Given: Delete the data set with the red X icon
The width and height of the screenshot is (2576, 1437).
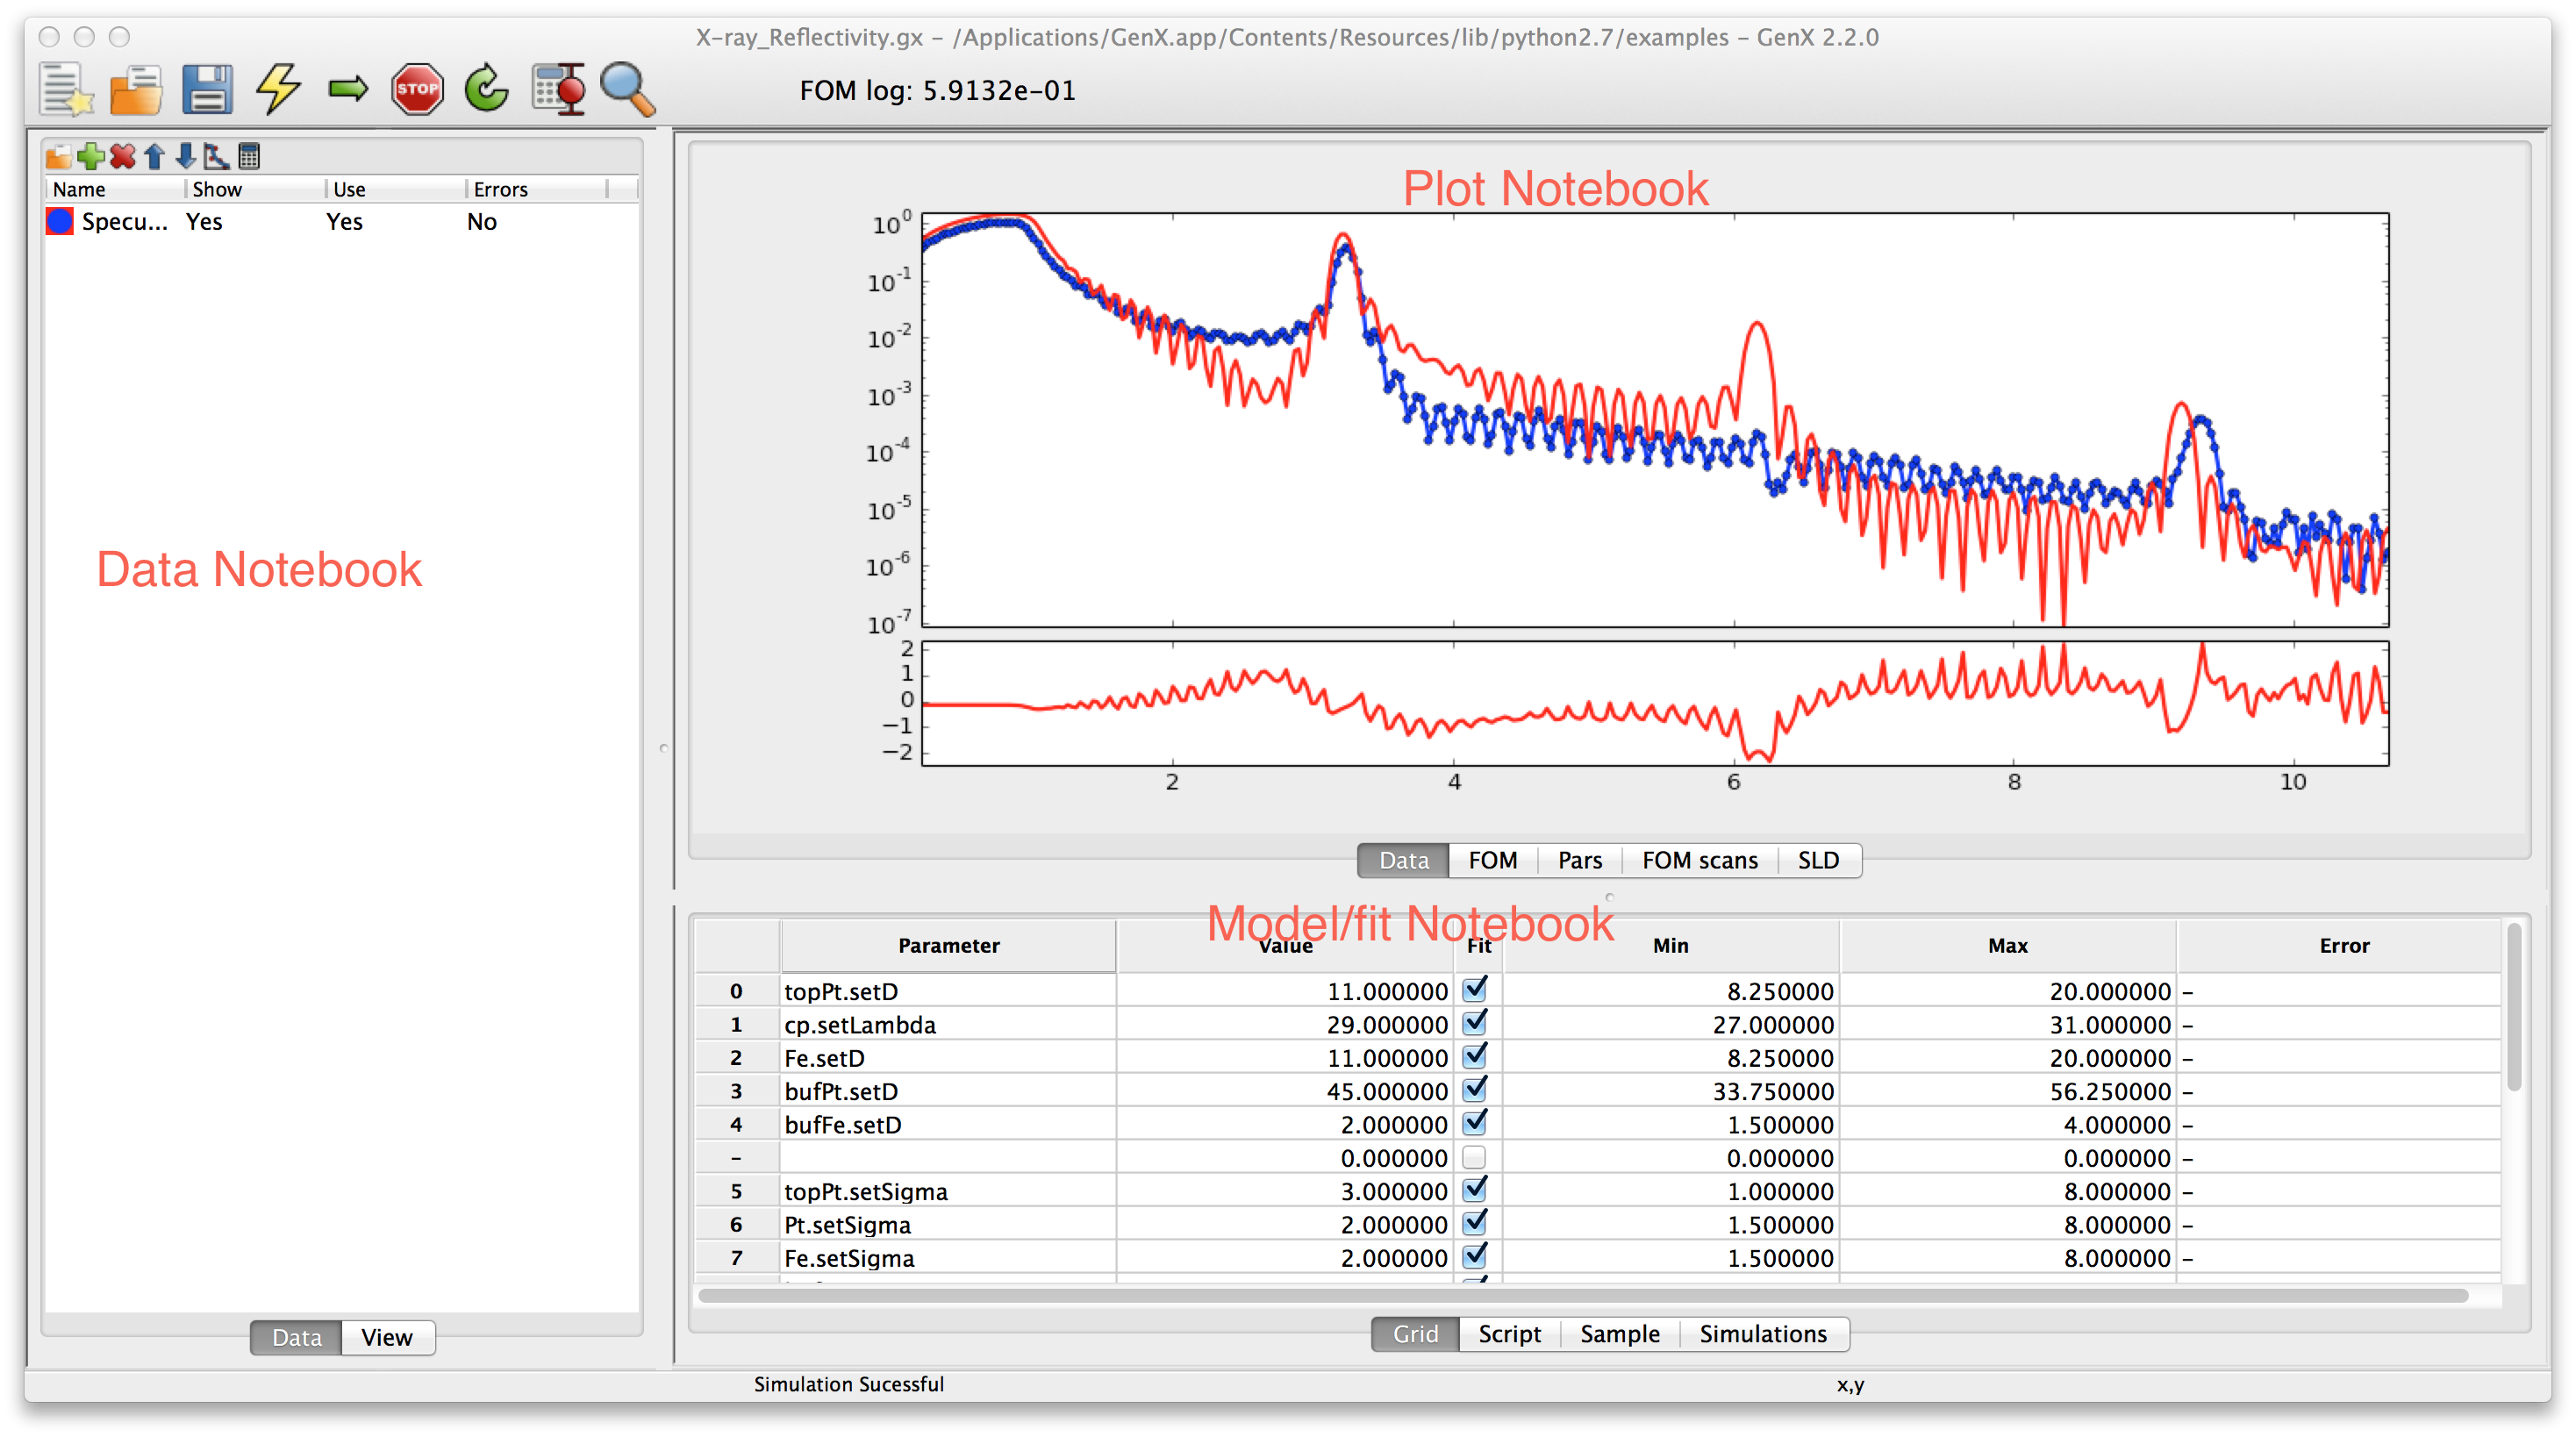Looking at the screenshot, I should pyautogui.click(x=122, y=157).
